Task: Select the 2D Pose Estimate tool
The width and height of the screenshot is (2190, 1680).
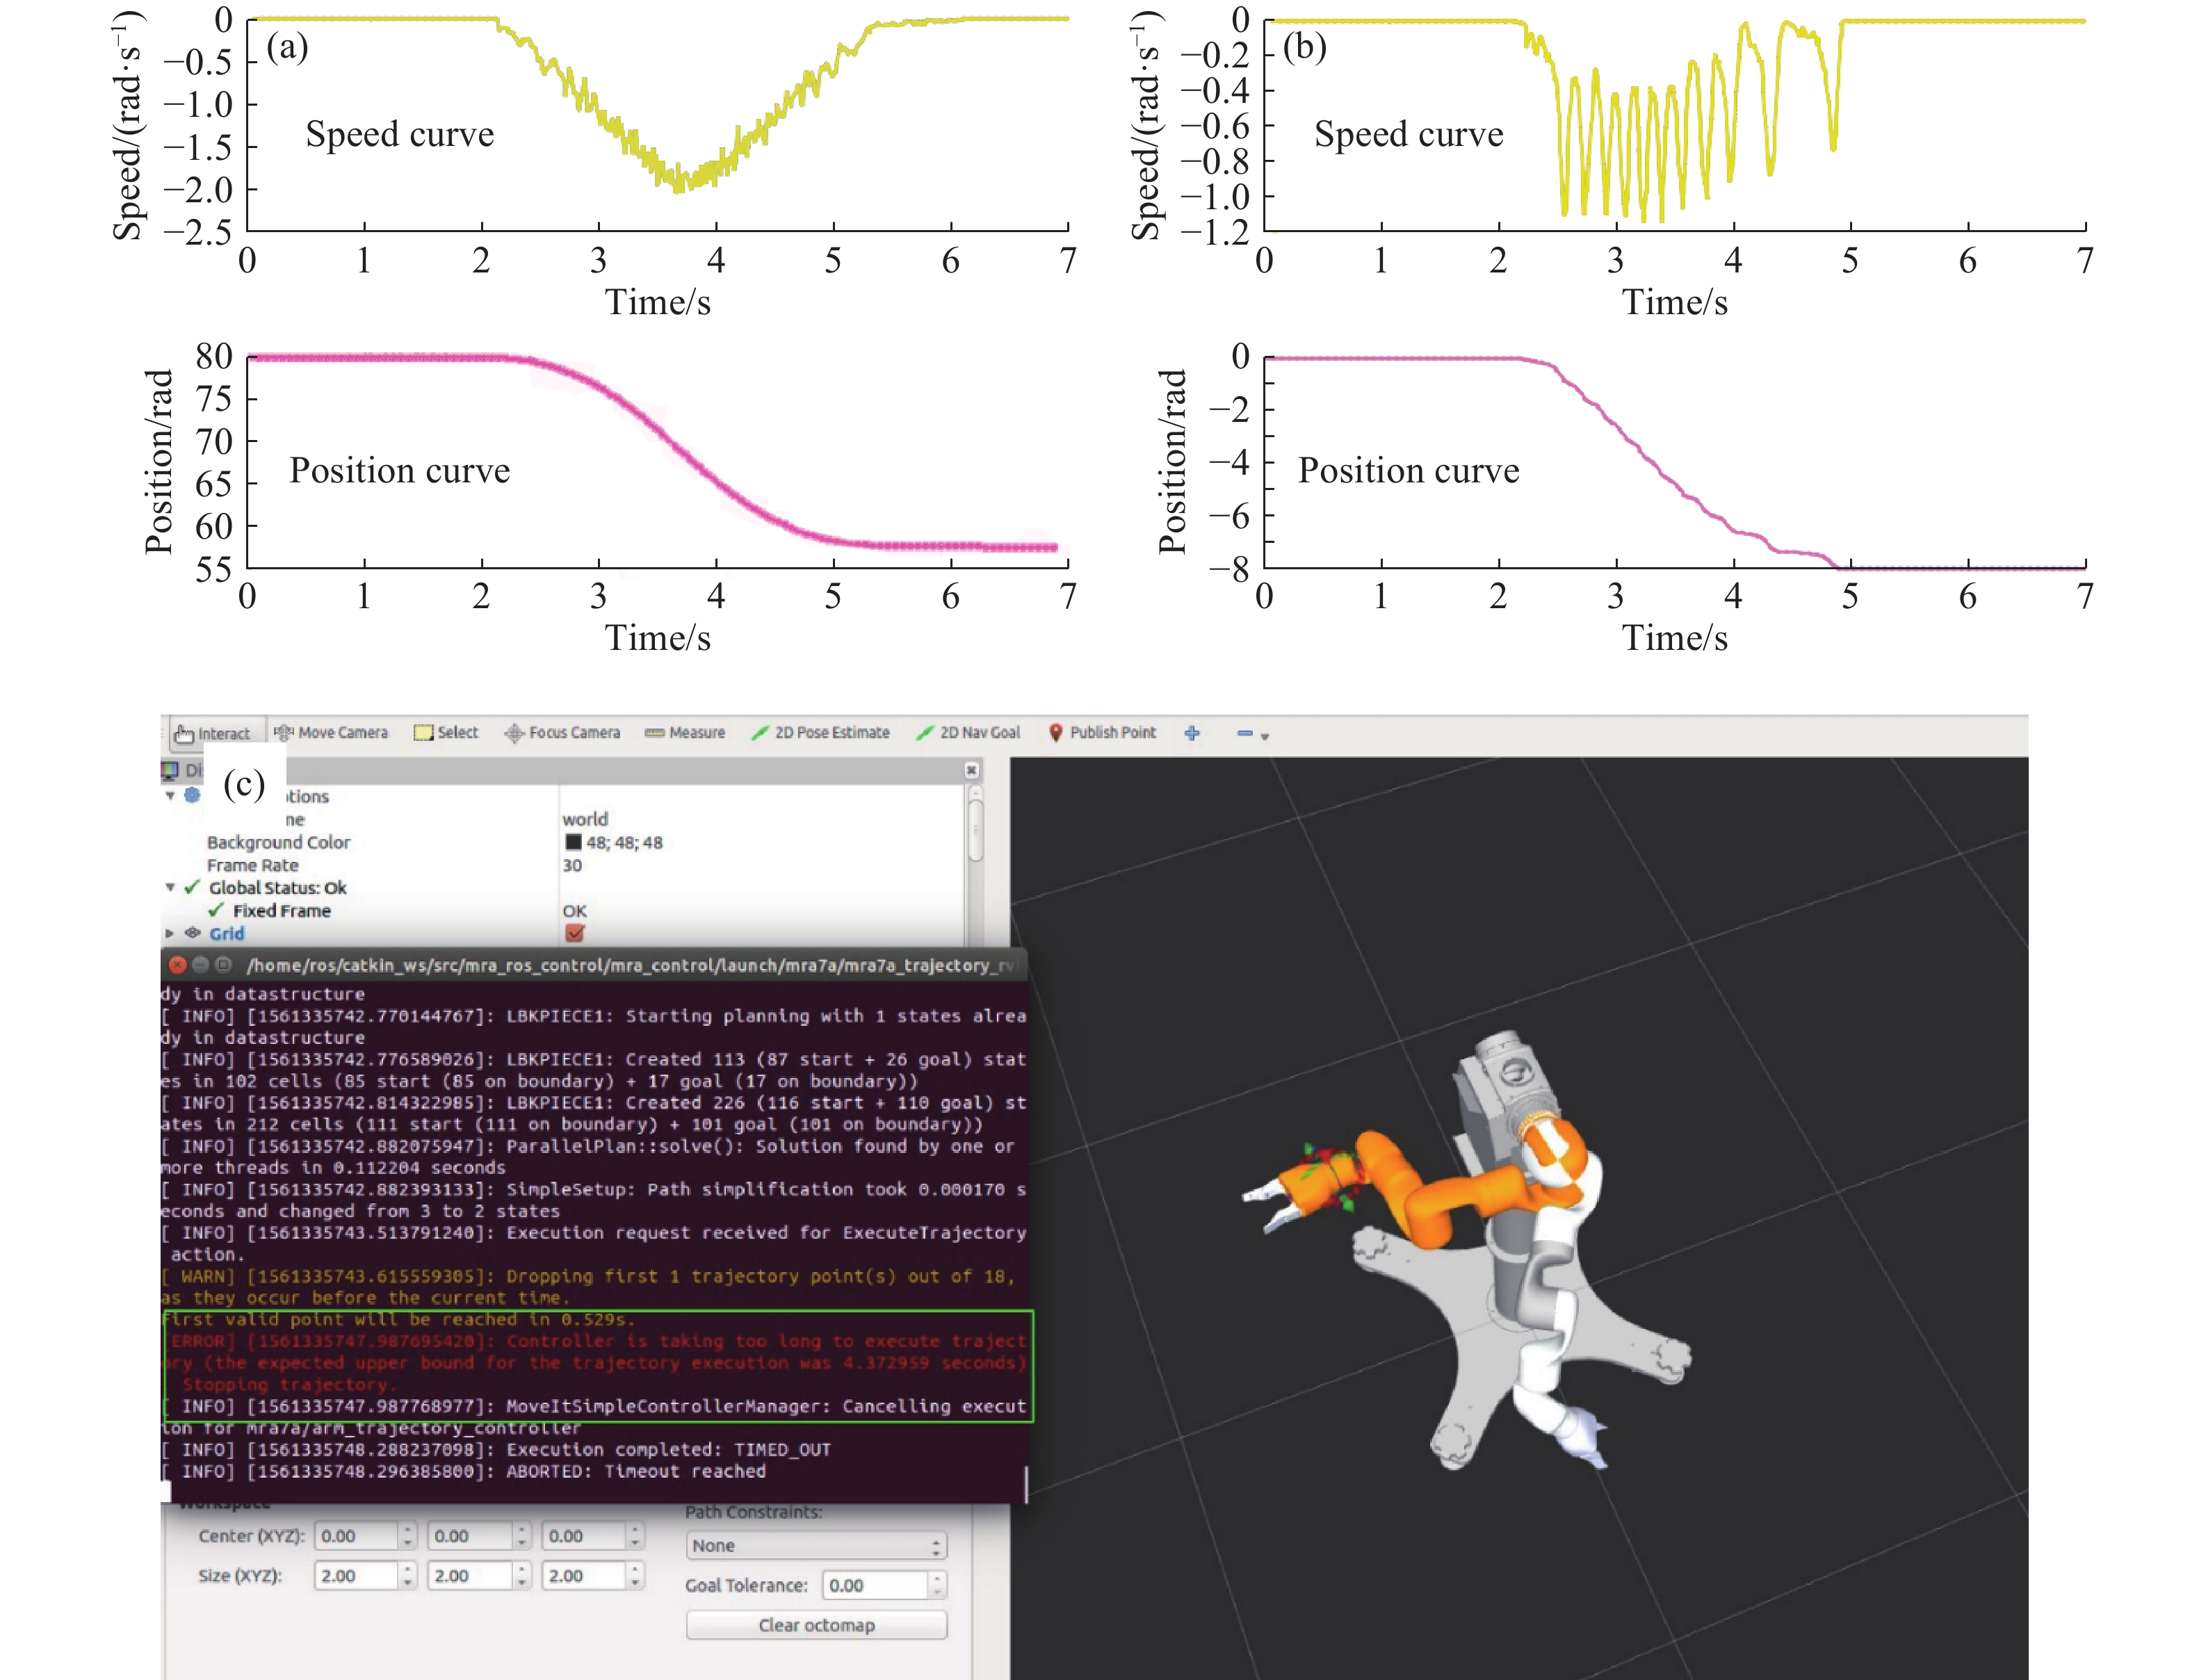Action: pyautogui.click(x=820, y=732)
